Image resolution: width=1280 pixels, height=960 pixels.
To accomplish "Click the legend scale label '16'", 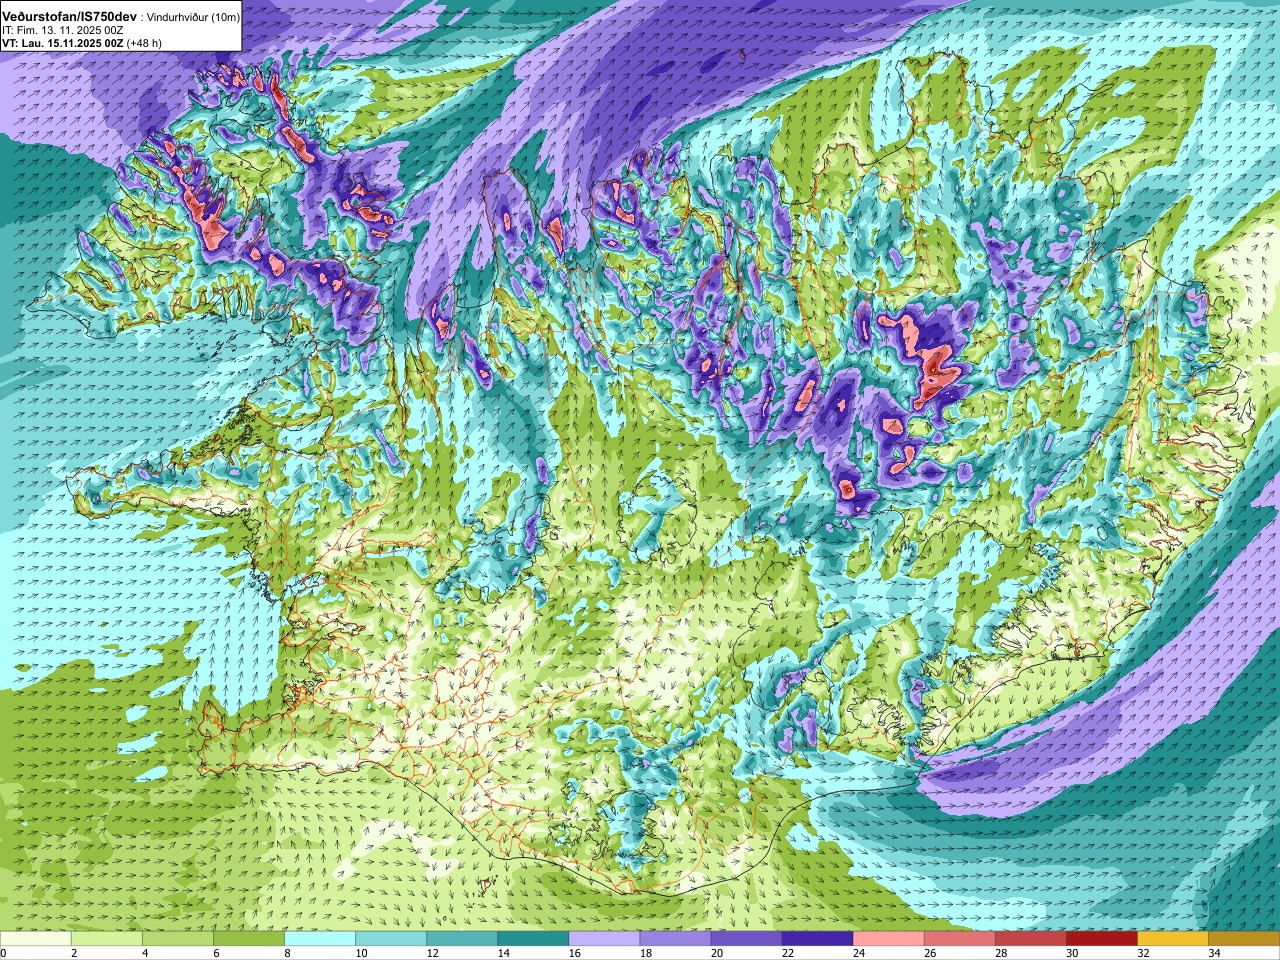I will (x=575, y=953).
